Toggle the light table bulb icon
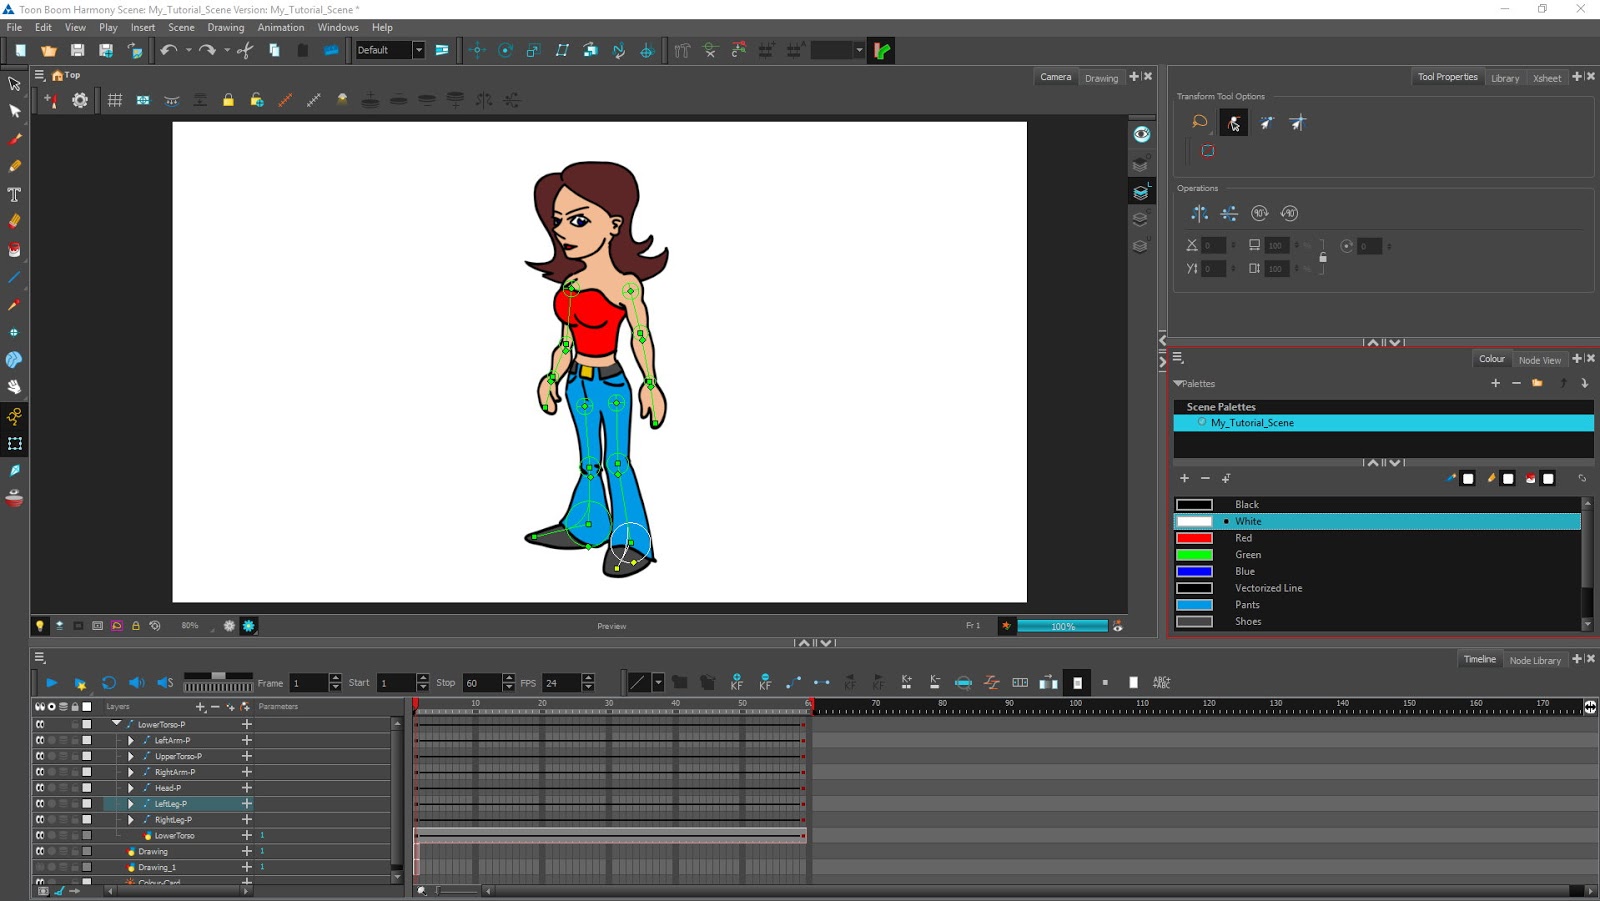 tap(40, 626)
